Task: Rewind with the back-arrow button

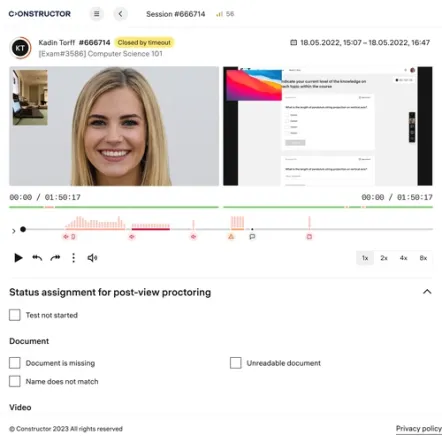Action: 37,258
